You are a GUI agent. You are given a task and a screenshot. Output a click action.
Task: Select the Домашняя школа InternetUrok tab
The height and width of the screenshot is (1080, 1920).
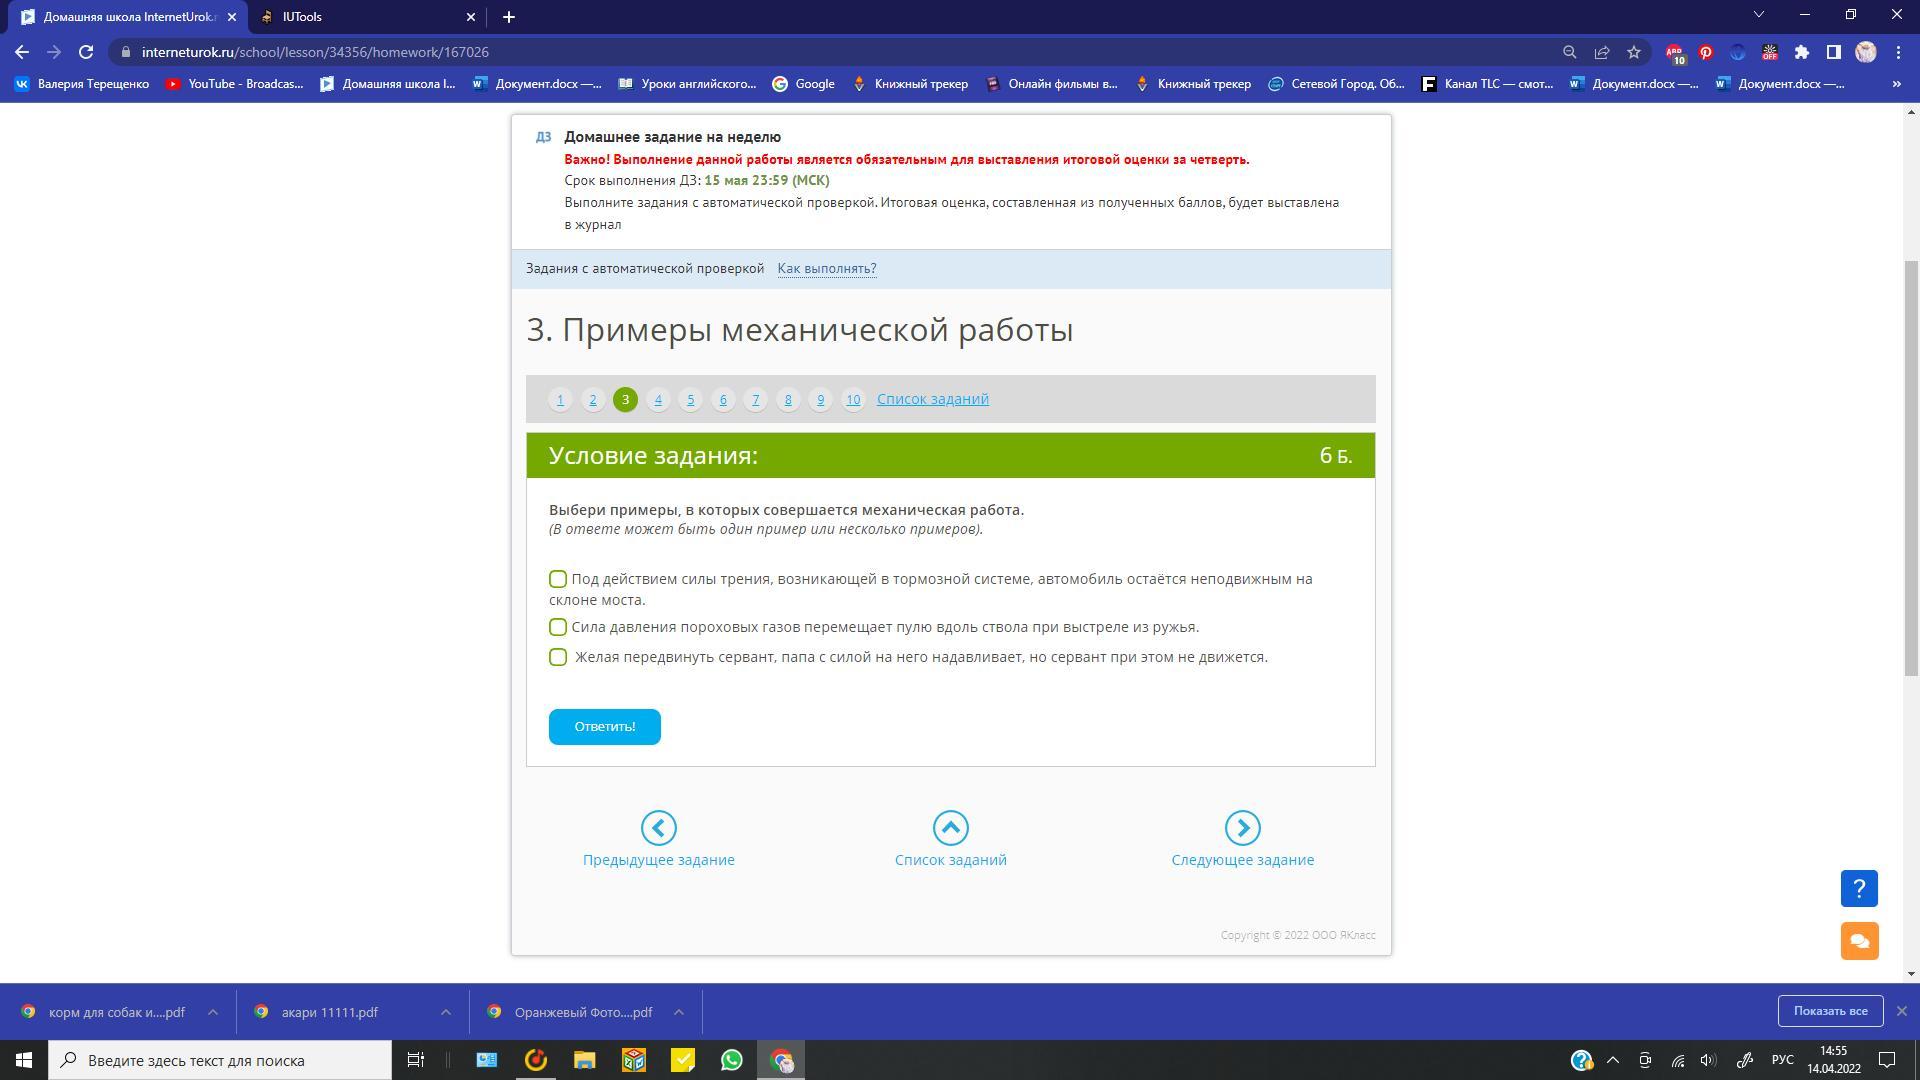128,17
